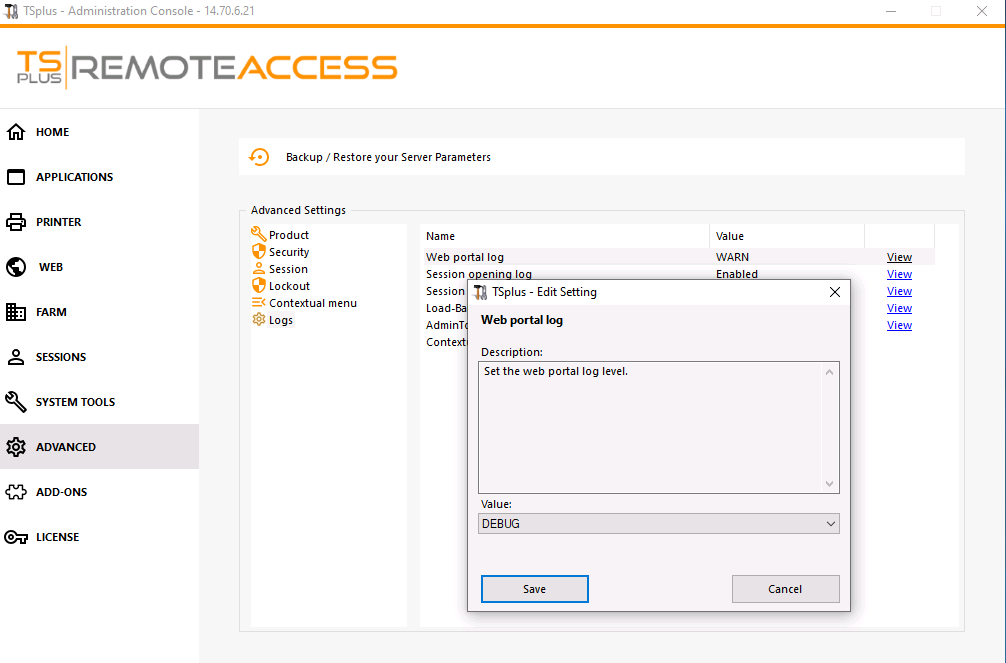Click the Backup / Restore circular arrow icon
1006x663 pixels.
[259, 157]
